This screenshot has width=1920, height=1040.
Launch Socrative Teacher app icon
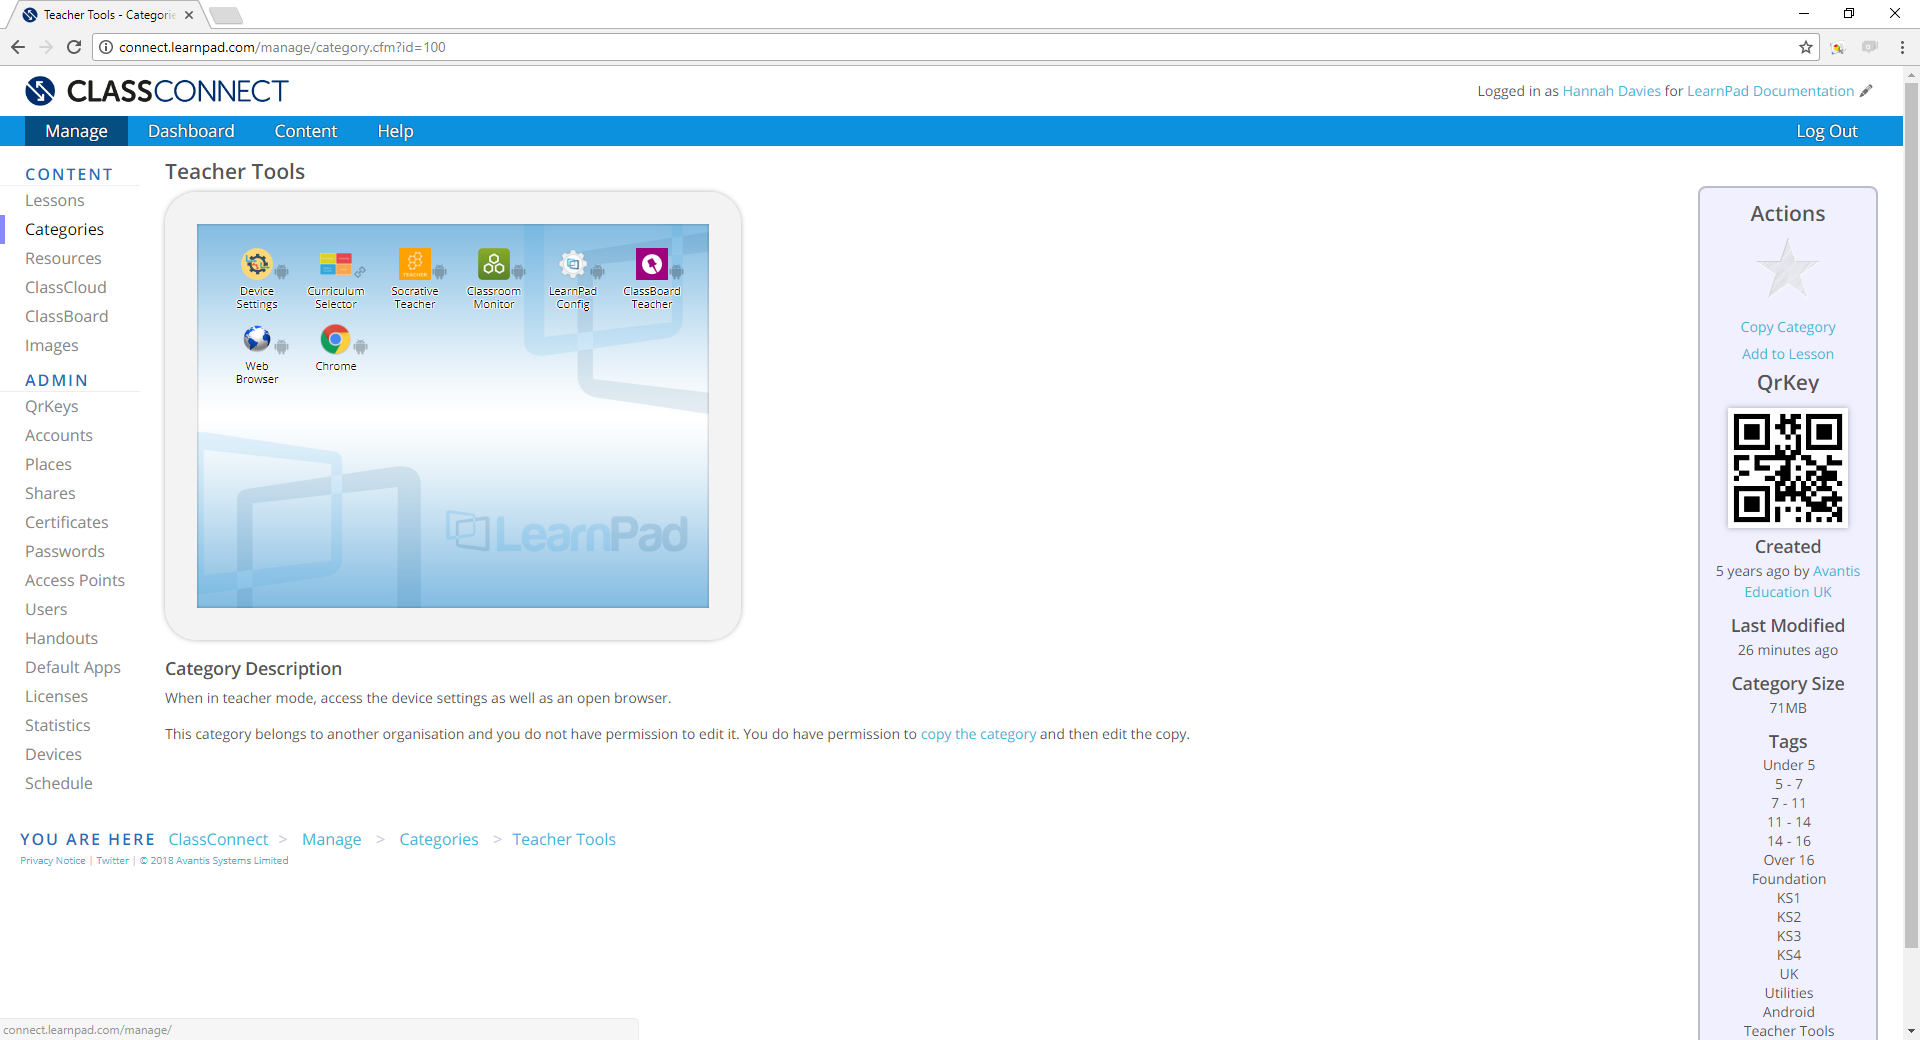pyautogui.click(x=415, y=264)
